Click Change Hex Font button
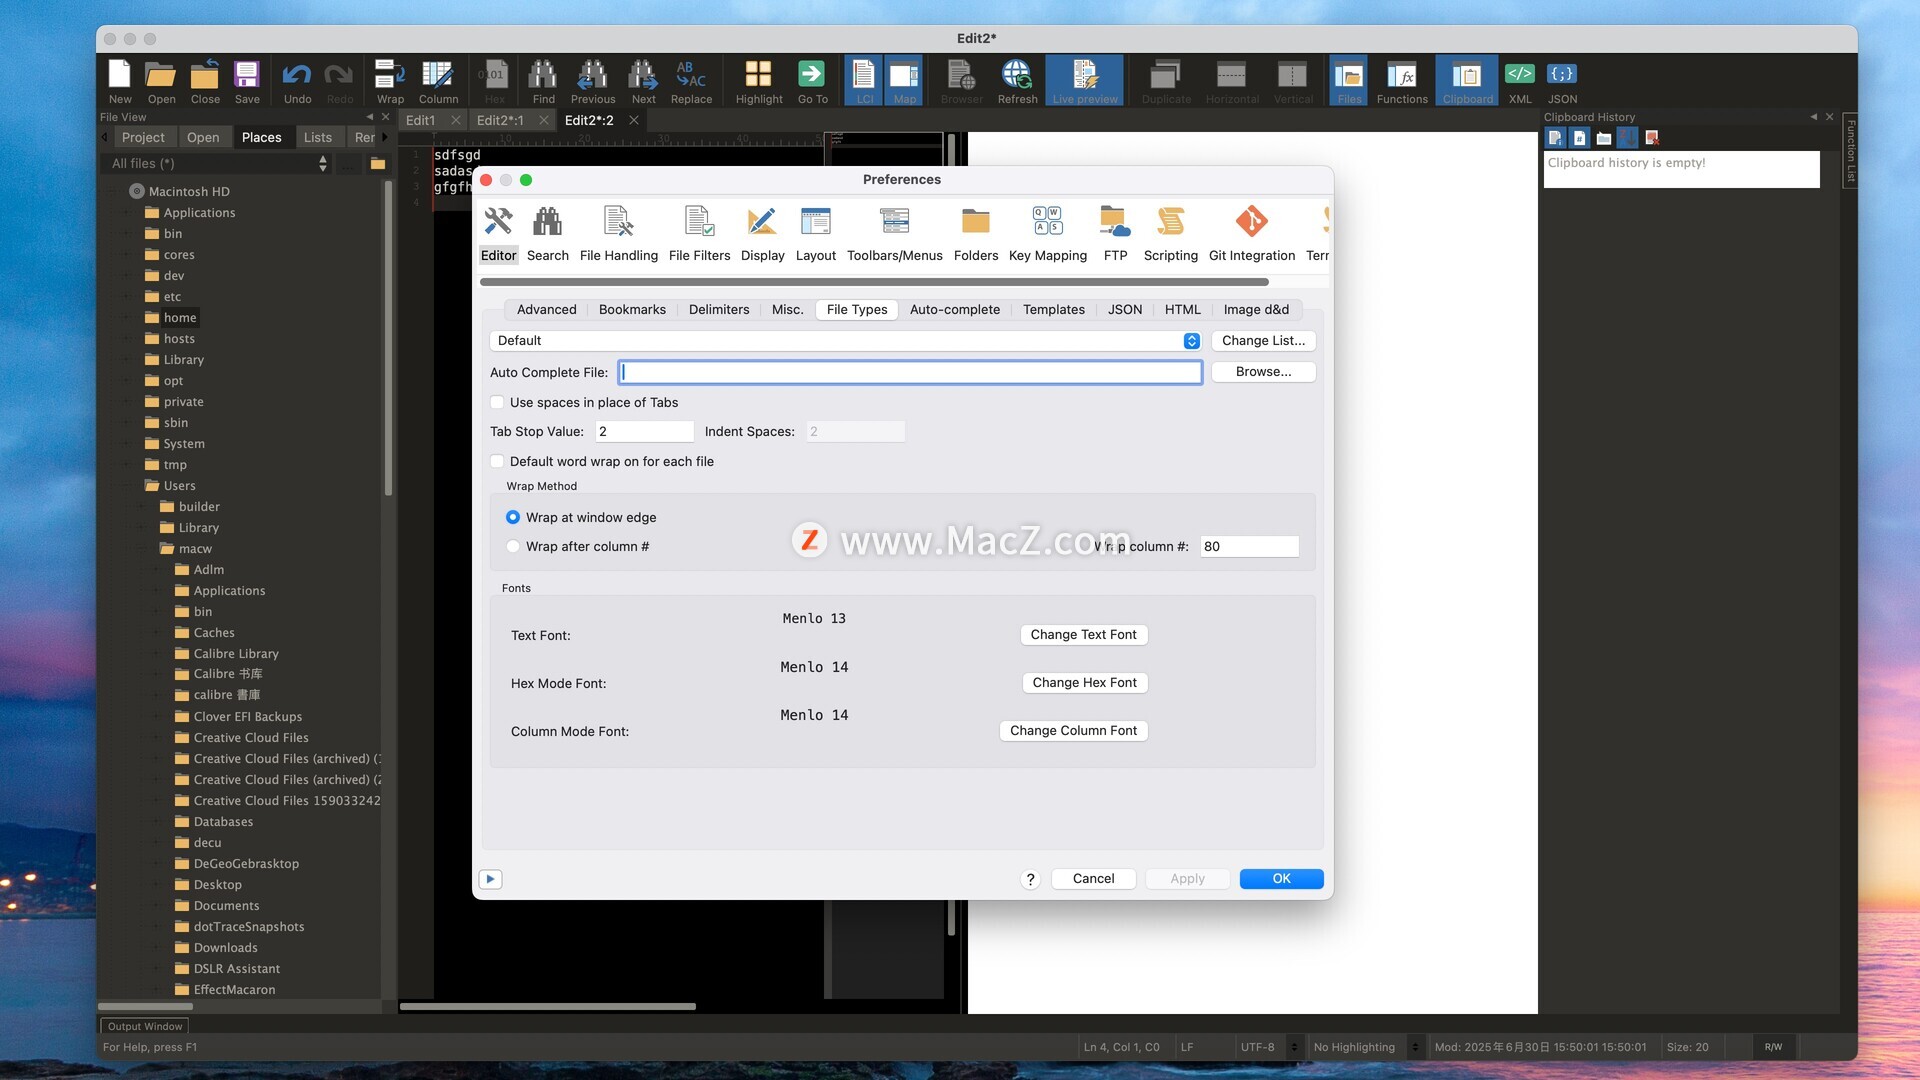Viewport: 1920px width, 1080px height. click(1084, 682)
